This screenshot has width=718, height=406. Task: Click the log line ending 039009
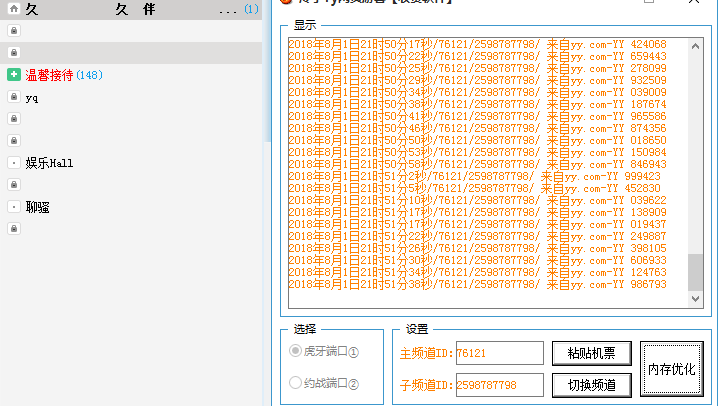[478, 92]
